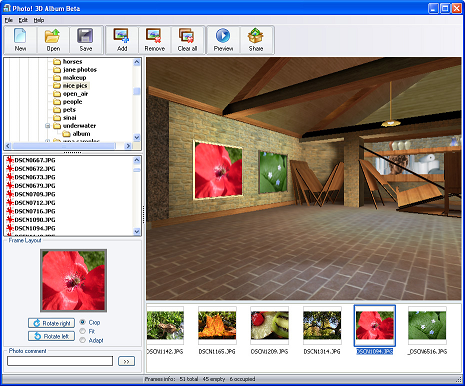Choose the Adapt radio button
465x386 pixels.
click(83, 340)
